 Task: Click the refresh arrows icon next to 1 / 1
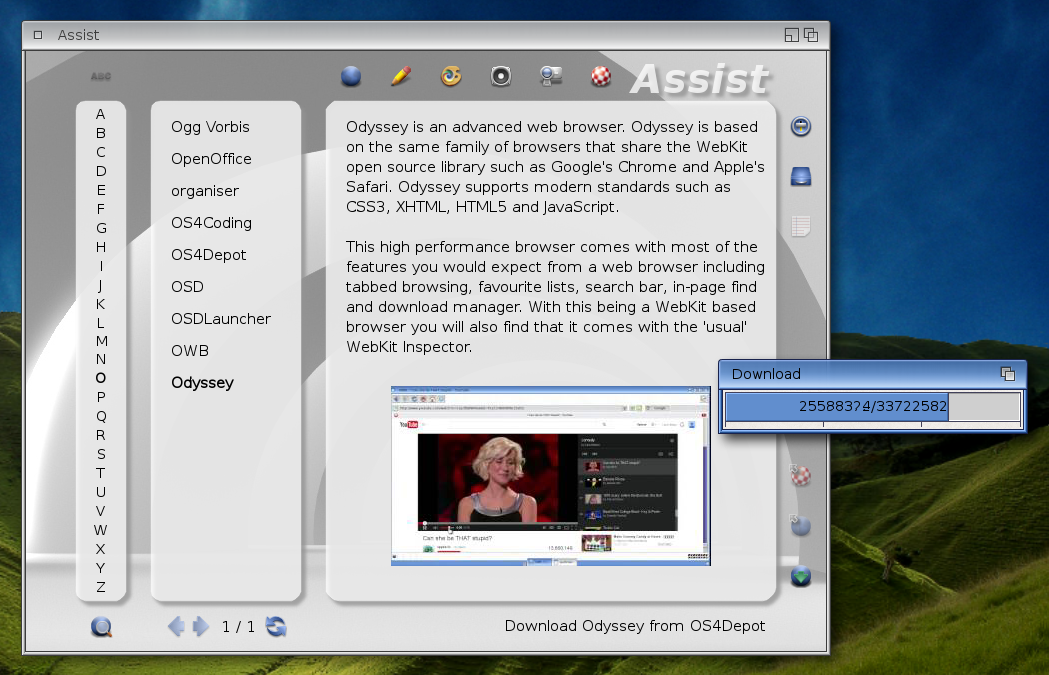coord(276,627)
